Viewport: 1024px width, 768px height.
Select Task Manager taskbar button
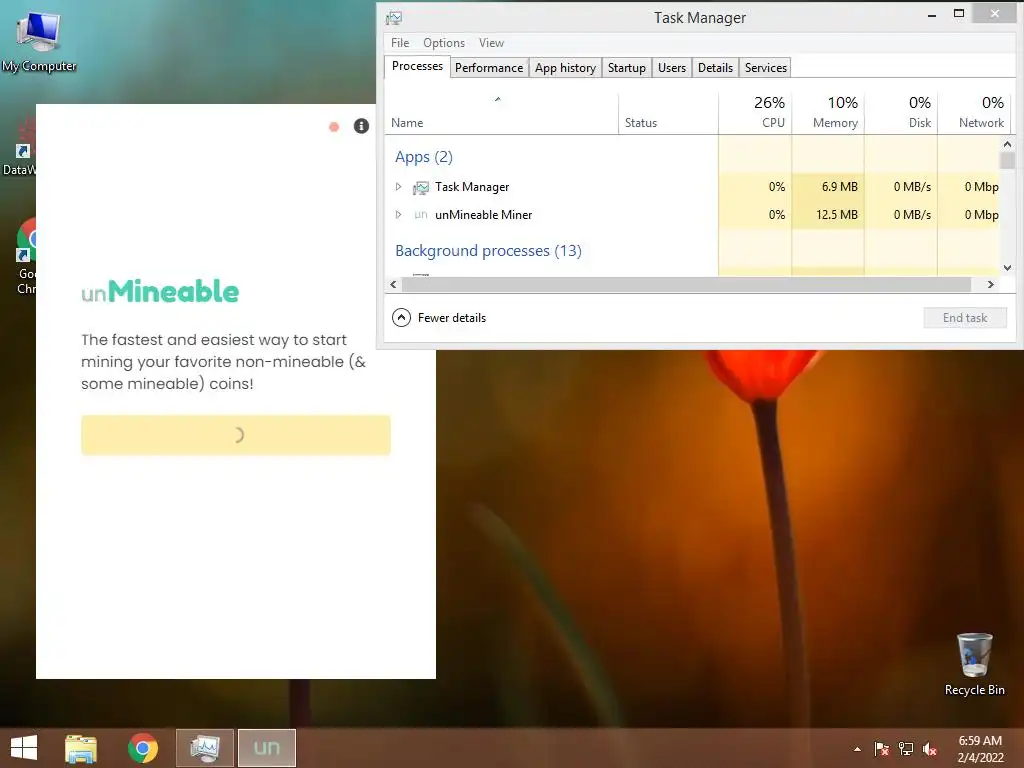(x=204, y=748)
